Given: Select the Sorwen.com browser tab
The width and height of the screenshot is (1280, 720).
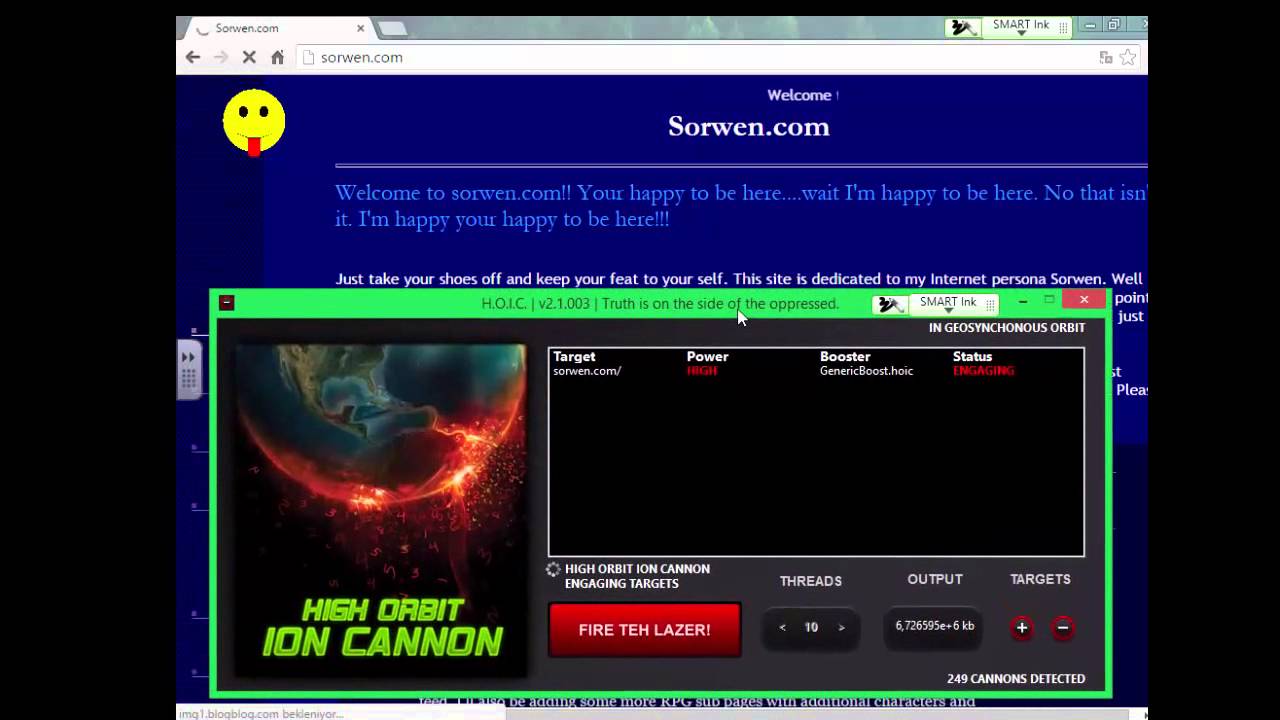Looking at the screenshot, I should coord(278,28).
